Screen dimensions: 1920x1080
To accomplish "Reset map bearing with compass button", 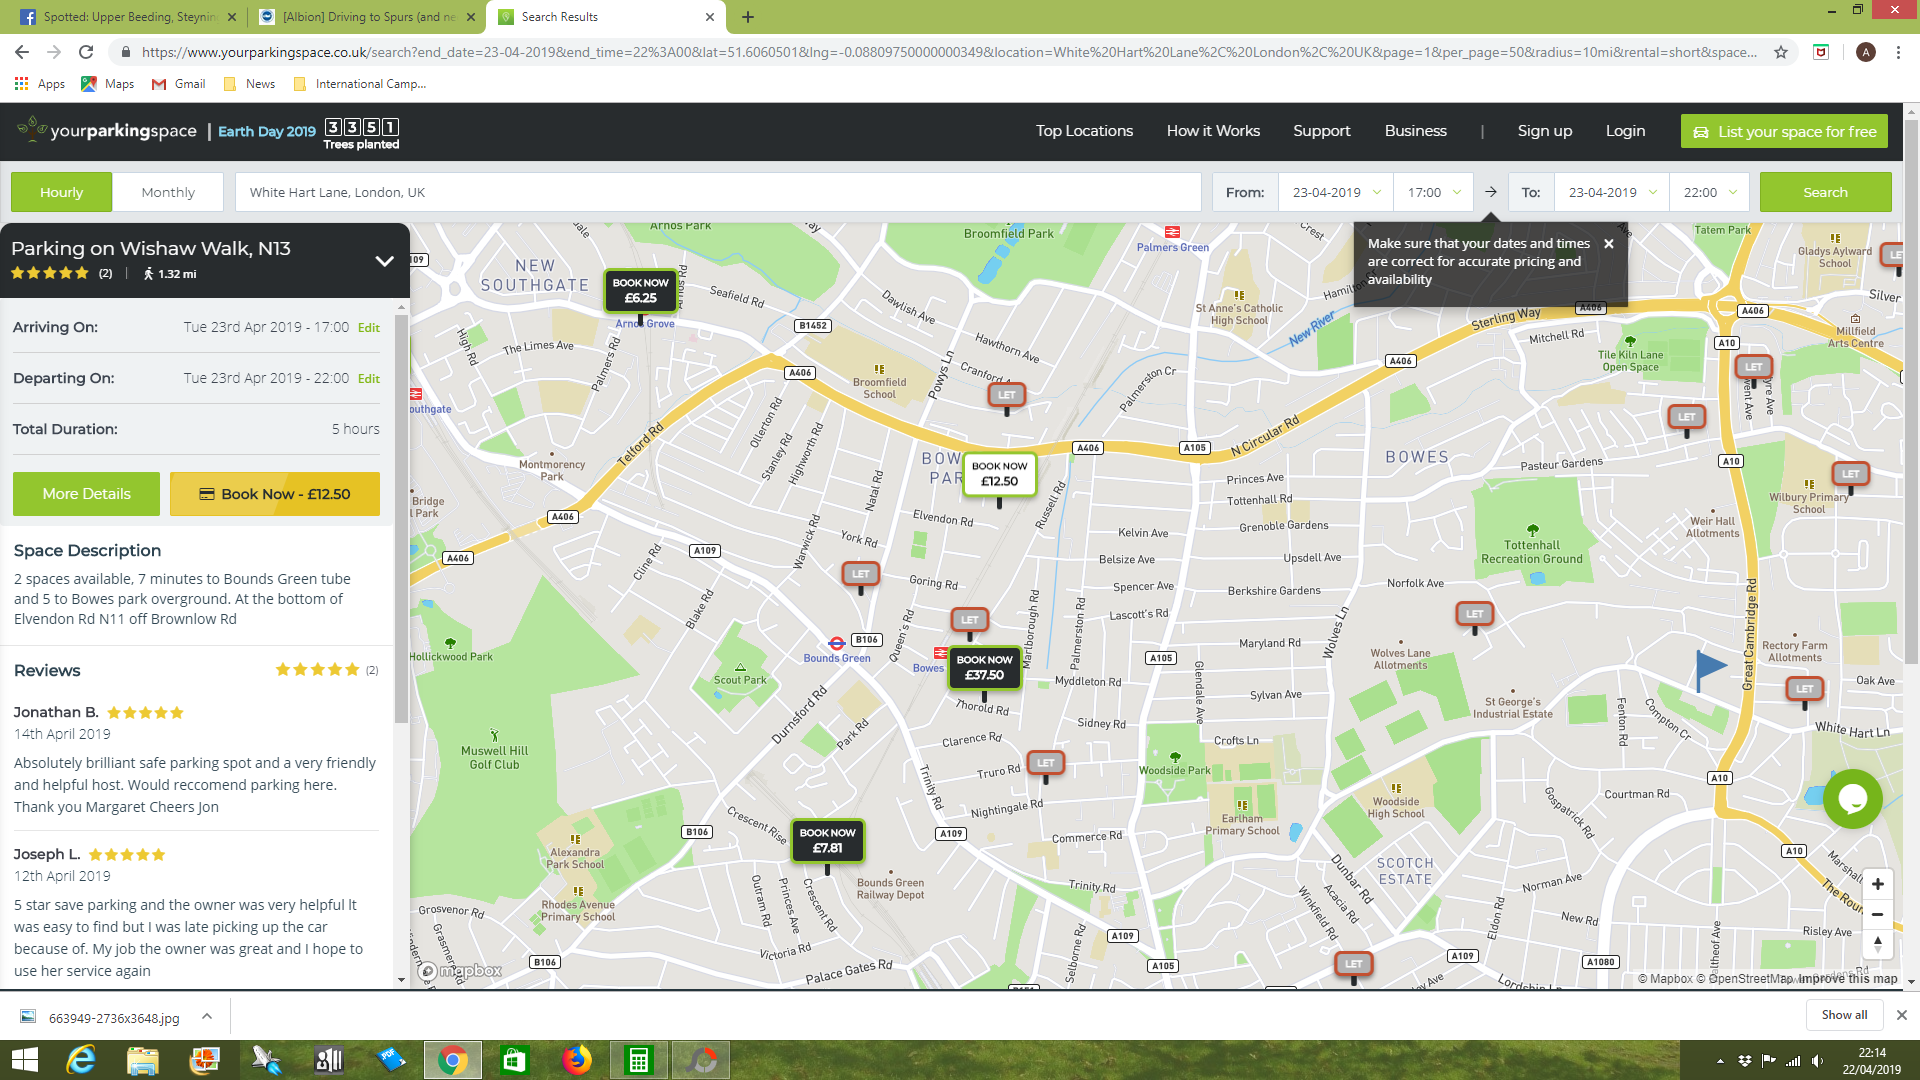I will tap(1877, 944).
